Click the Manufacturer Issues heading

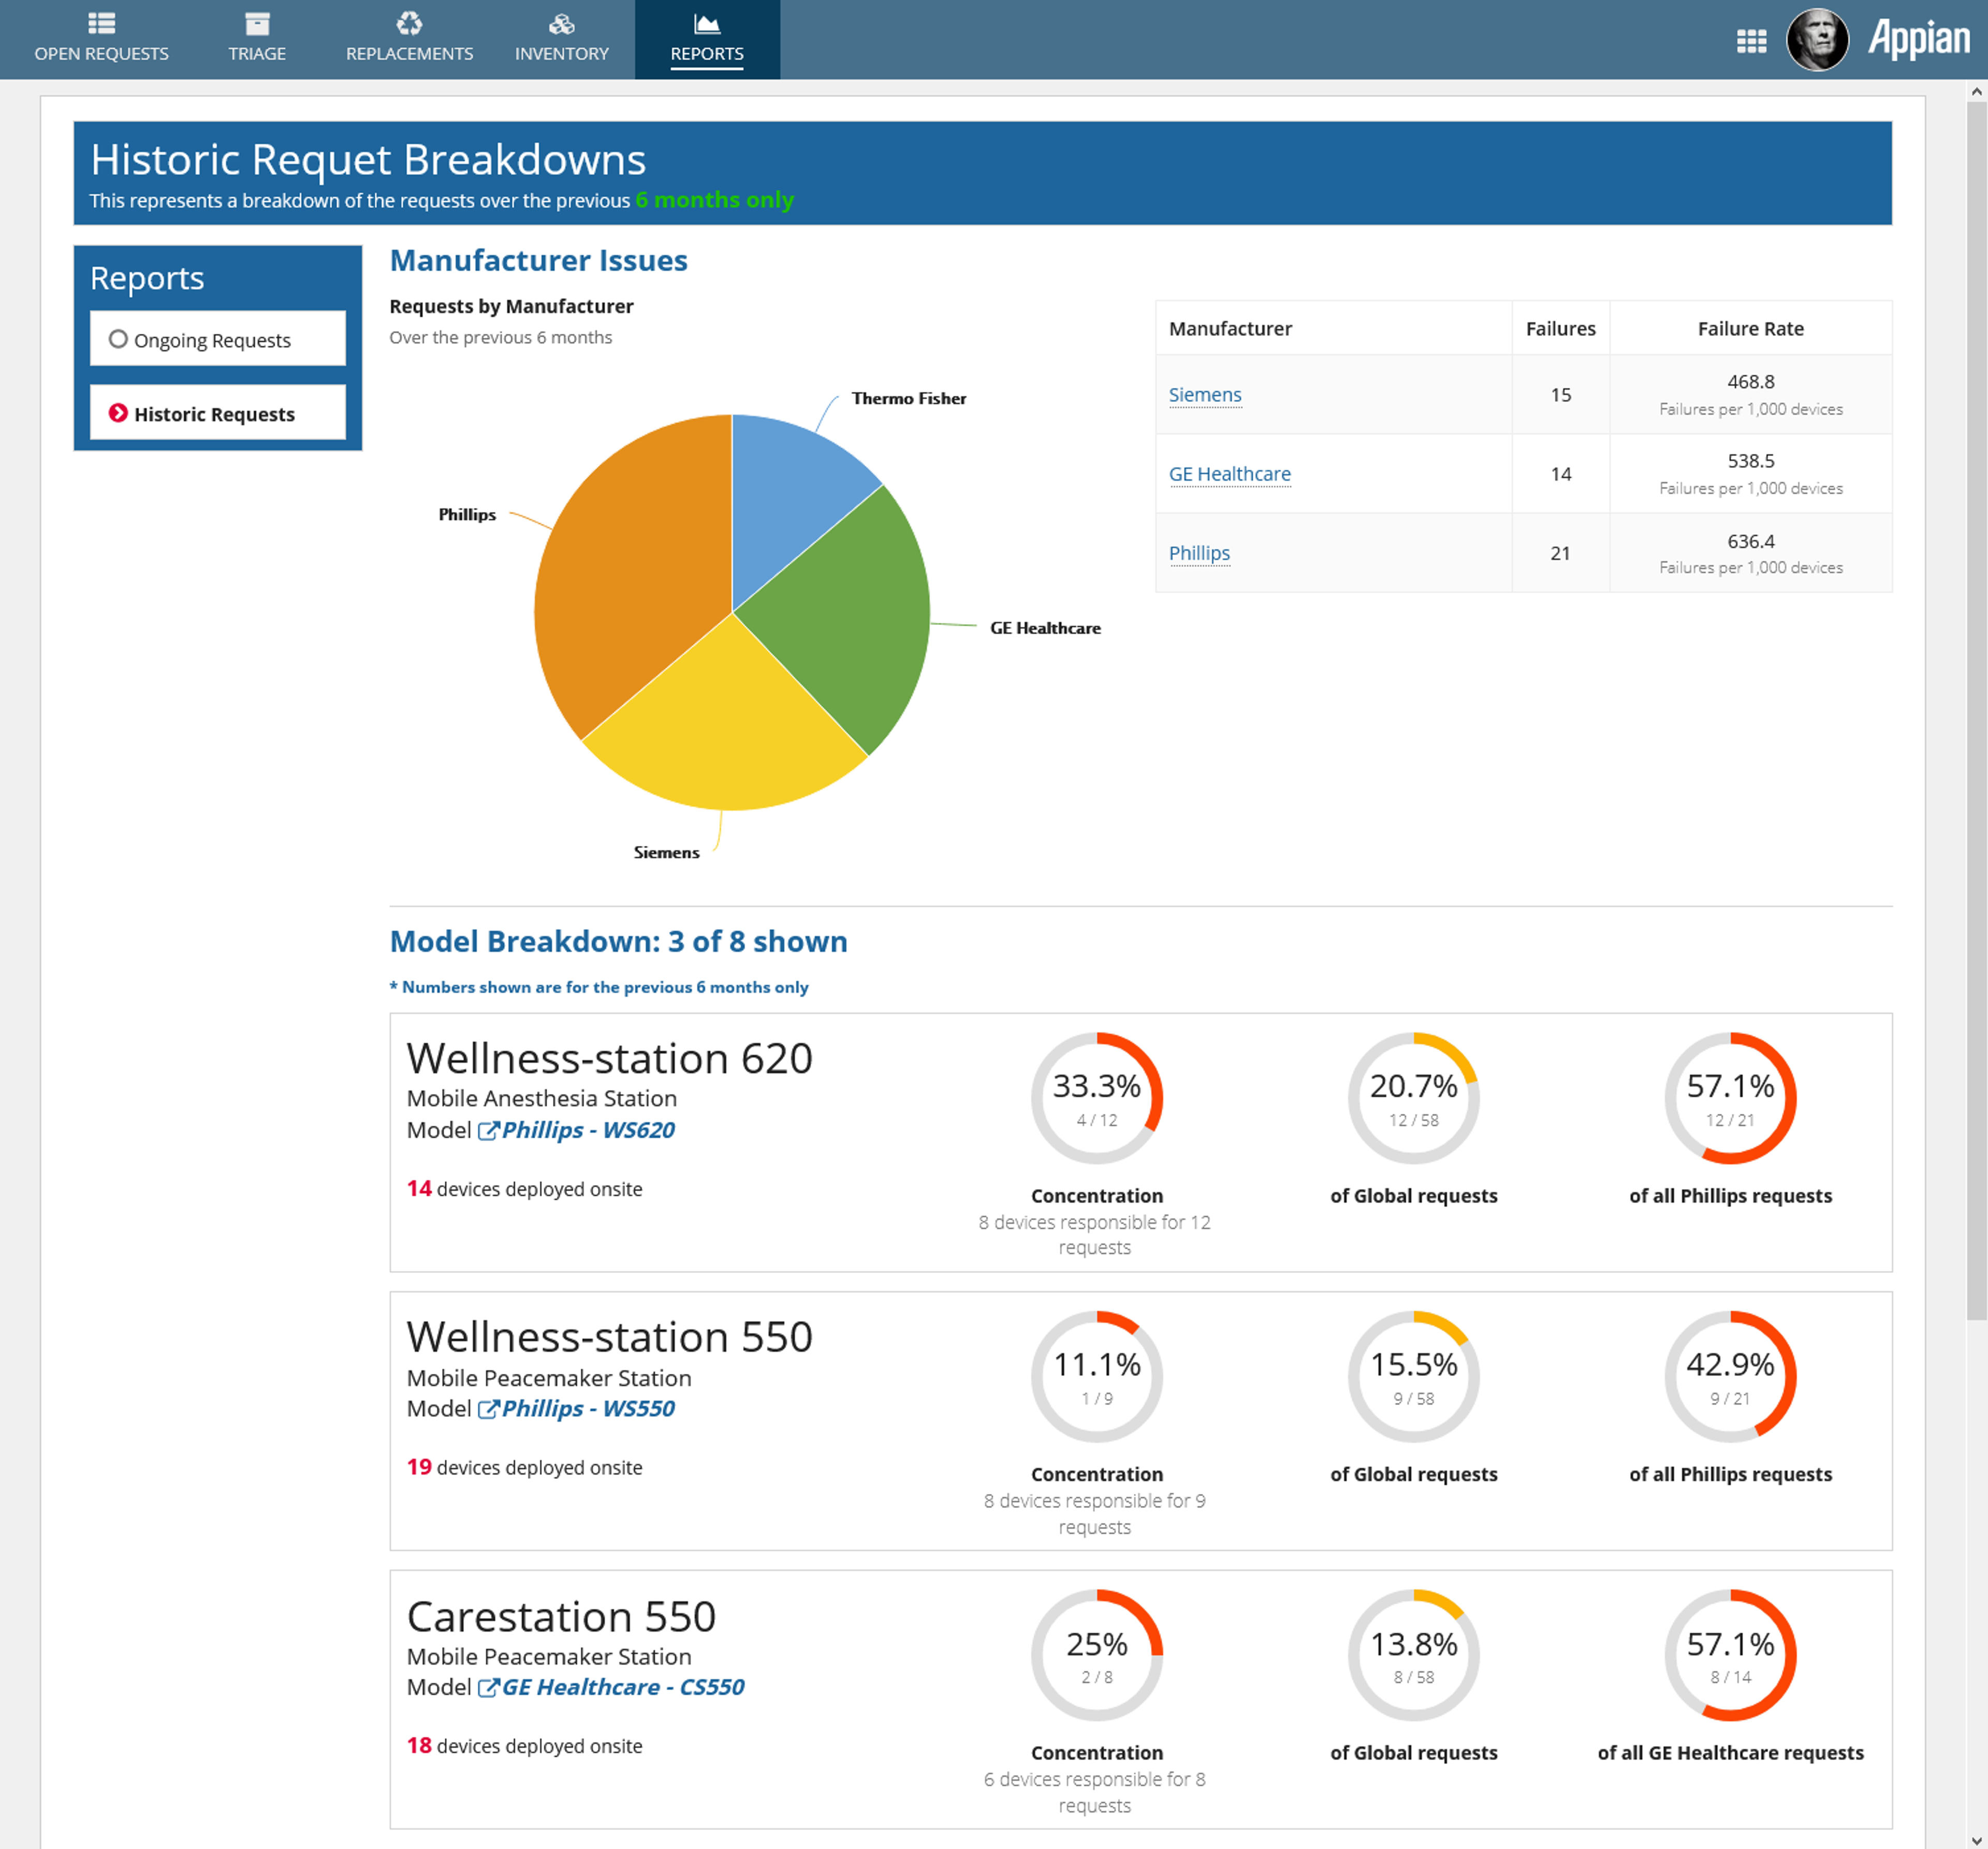[538, 260]
